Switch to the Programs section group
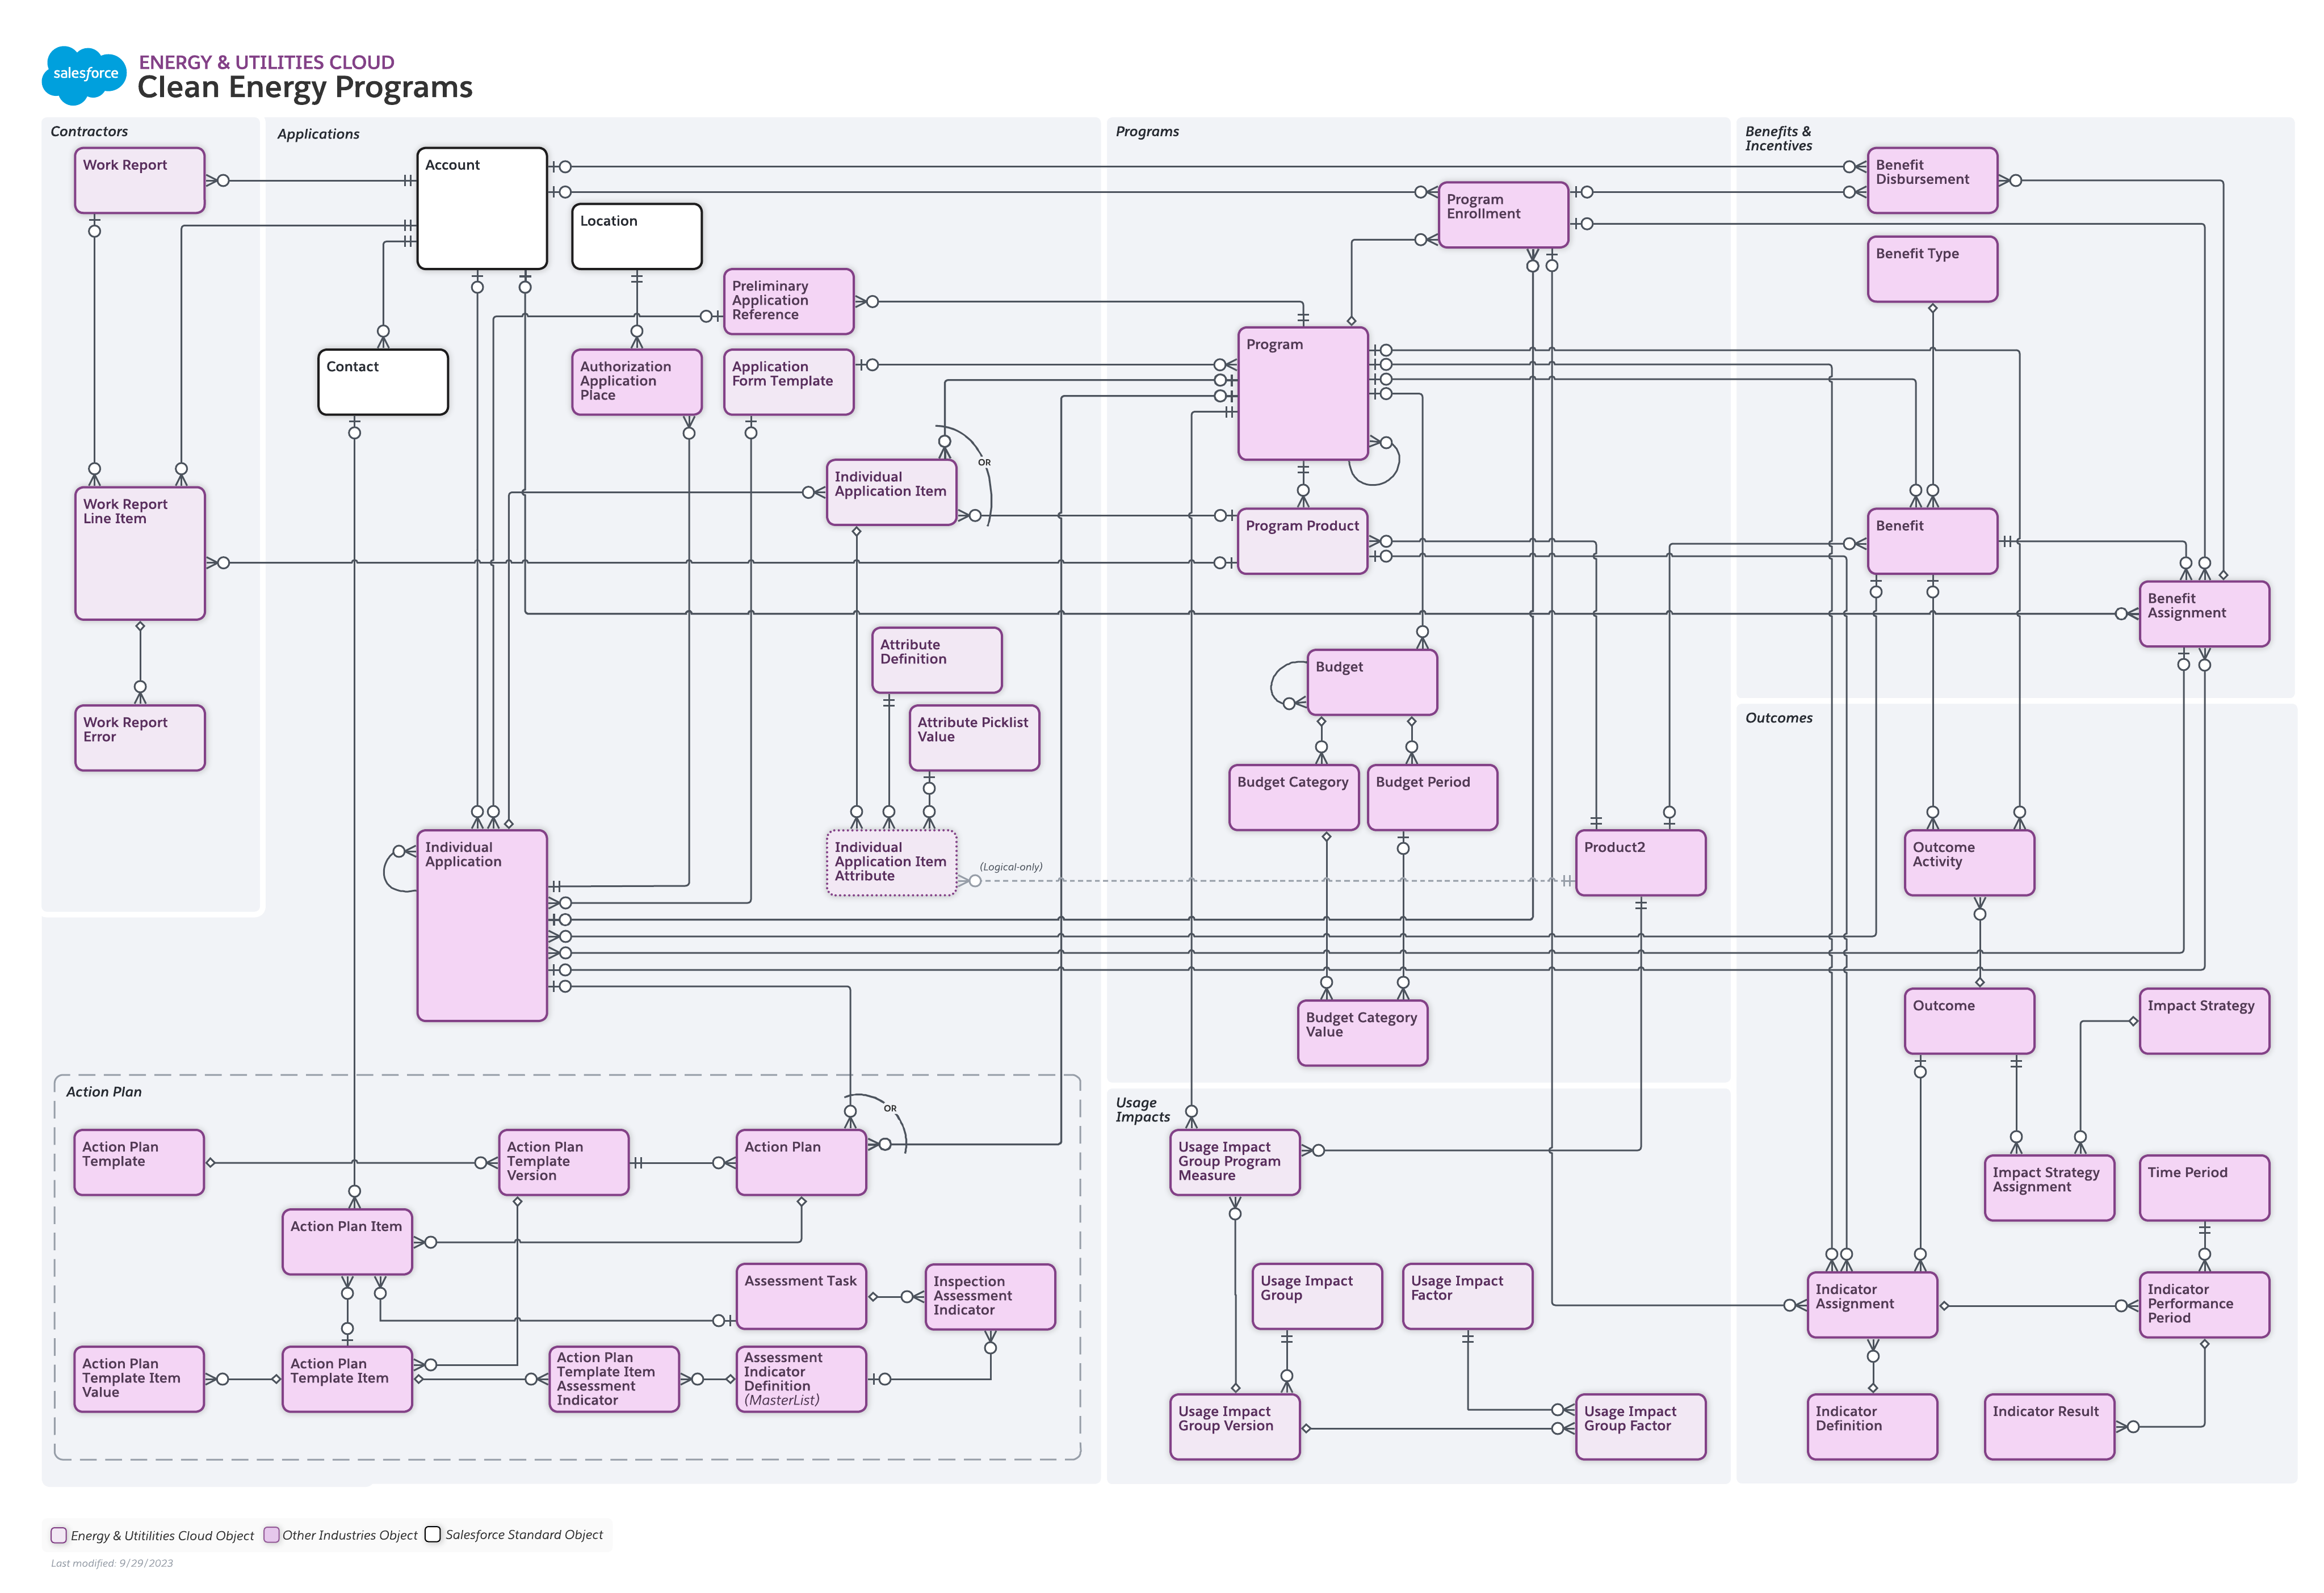 (x=1148, y=131)
